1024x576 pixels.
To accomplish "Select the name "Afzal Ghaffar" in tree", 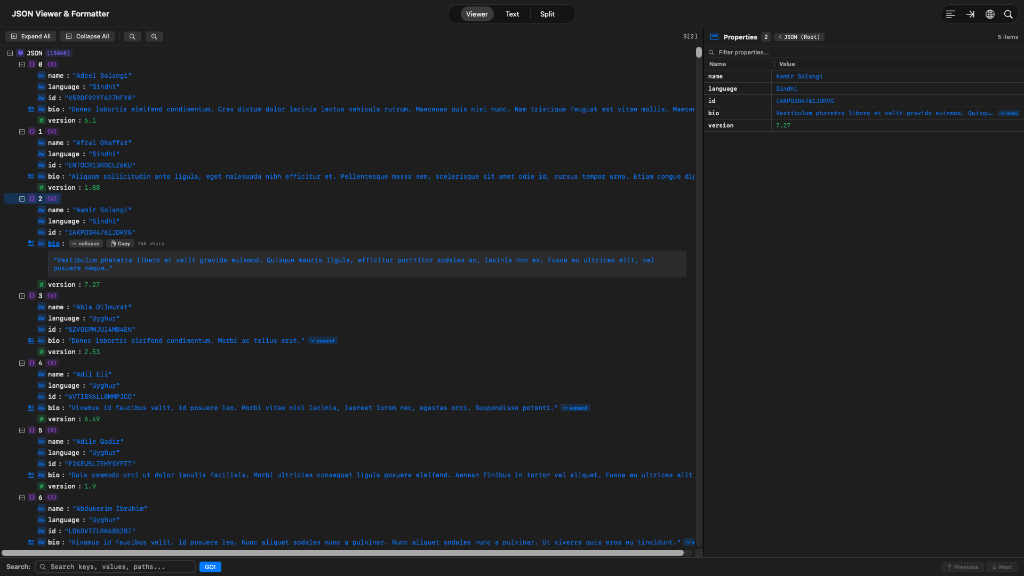I will pyautogui.click(x=102, y=143).
